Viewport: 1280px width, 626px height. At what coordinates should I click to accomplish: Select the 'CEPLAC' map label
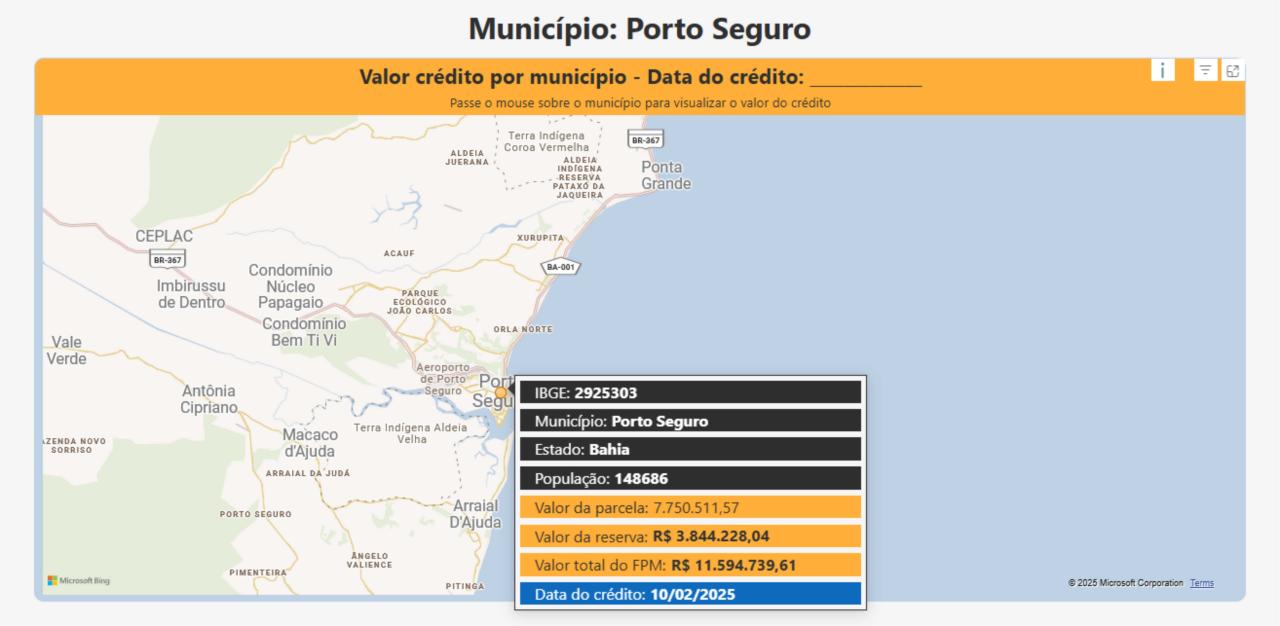click(x=164, y=236)
